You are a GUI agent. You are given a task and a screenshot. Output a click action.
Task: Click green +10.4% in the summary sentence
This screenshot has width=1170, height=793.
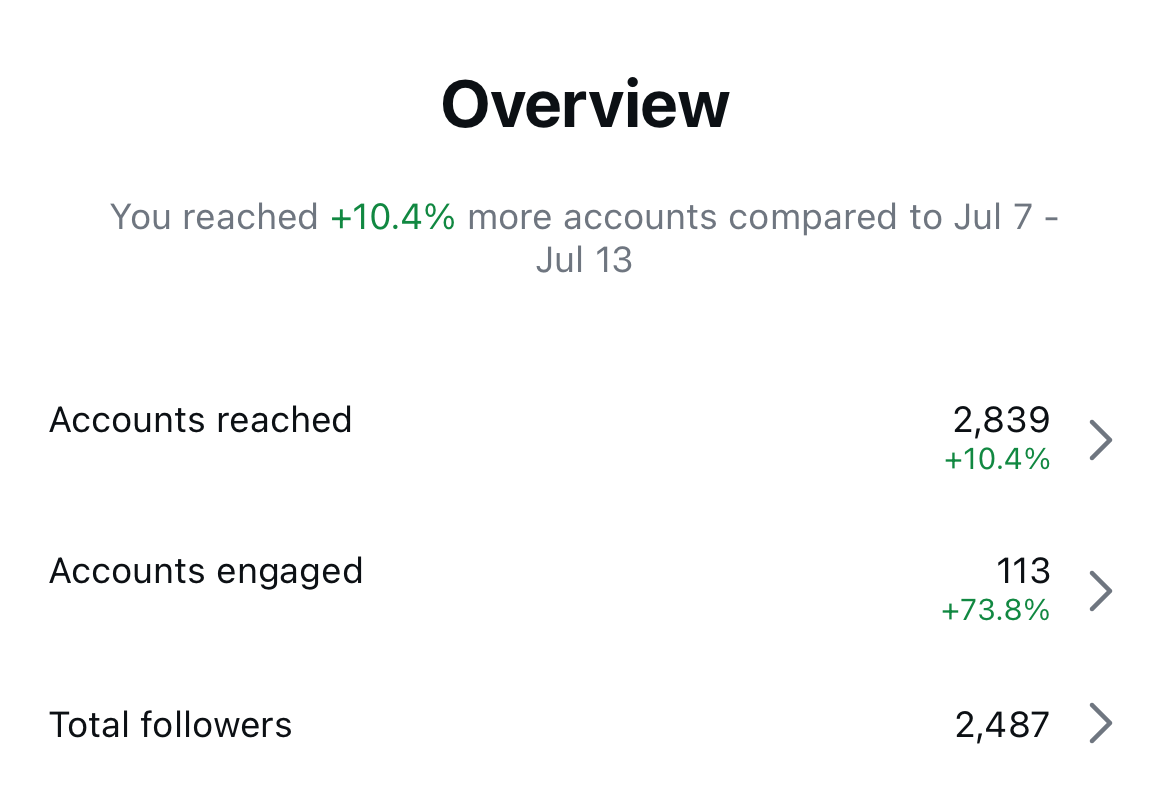pos(393,217)
